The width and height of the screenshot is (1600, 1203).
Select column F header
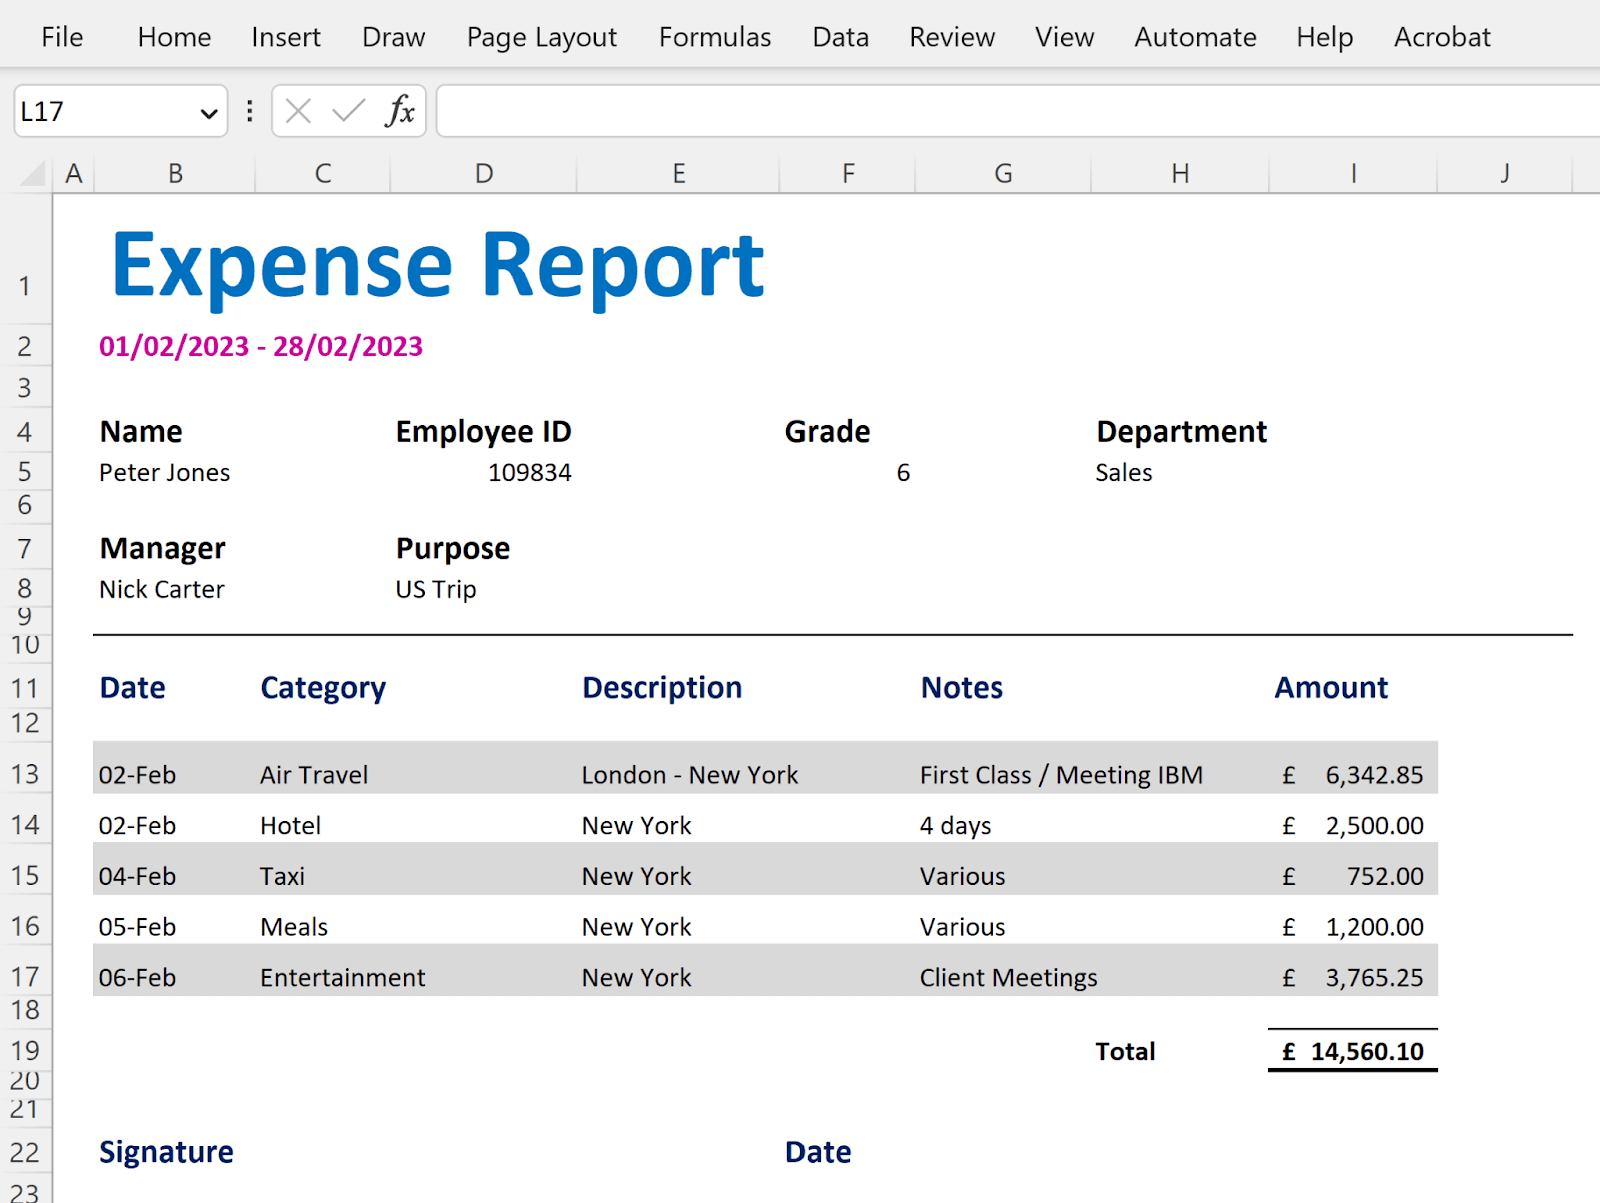(848, 174)
